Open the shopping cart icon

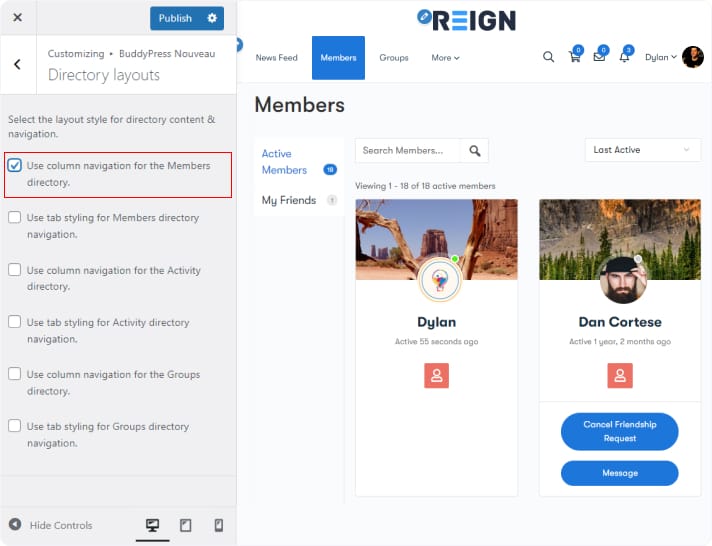click(575, 57)
